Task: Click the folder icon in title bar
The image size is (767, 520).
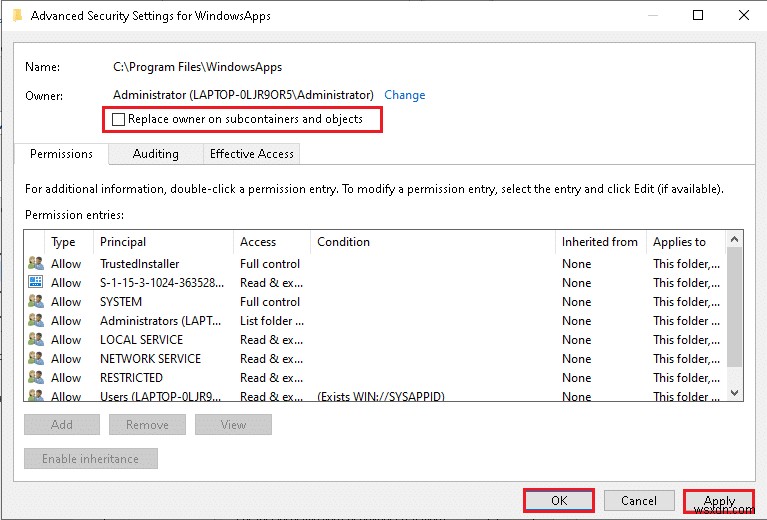Action: (17, 16)
